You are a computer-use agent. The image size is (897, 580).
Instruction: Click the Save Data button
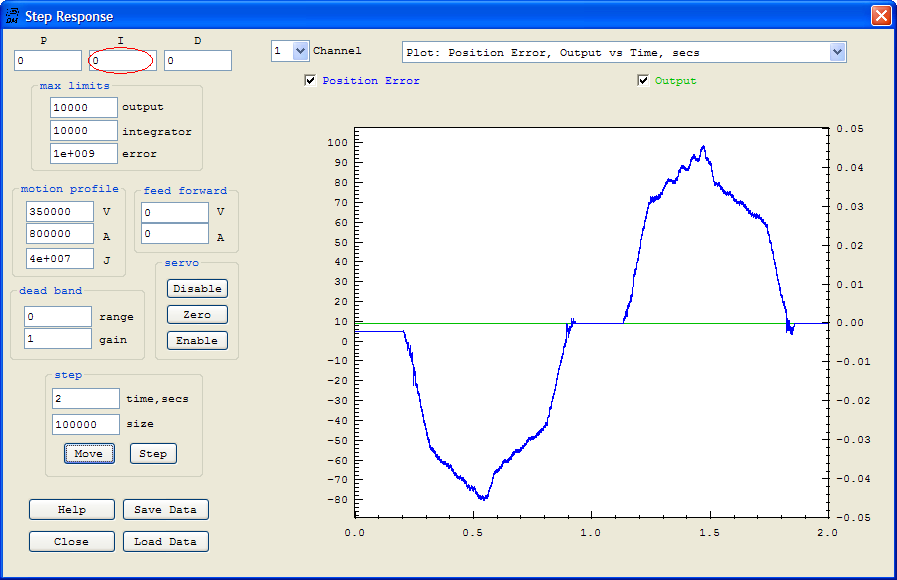(x=166, y=510)
